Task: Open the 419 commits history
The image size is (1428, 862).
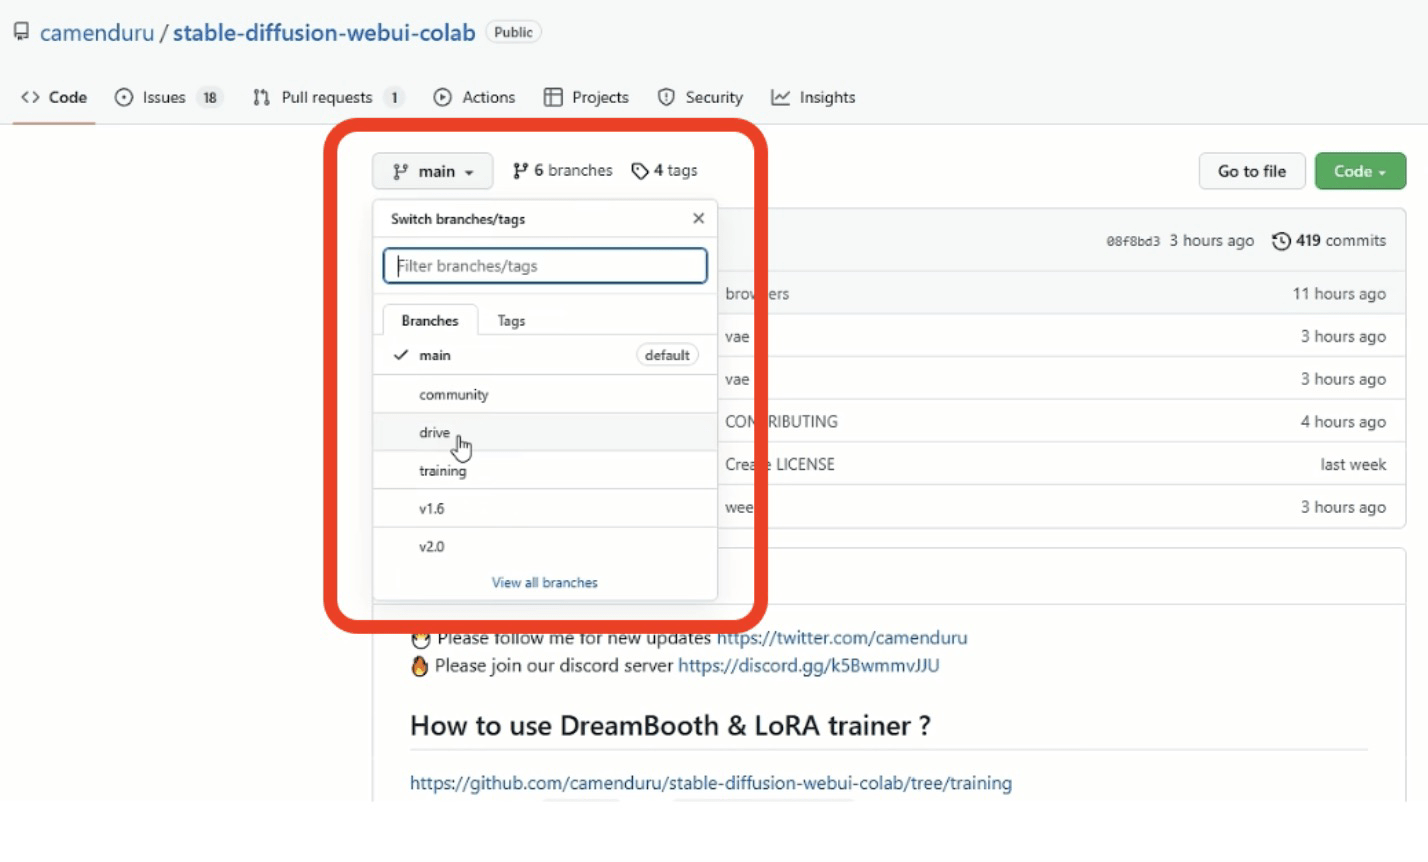Action: (1329, 241)
